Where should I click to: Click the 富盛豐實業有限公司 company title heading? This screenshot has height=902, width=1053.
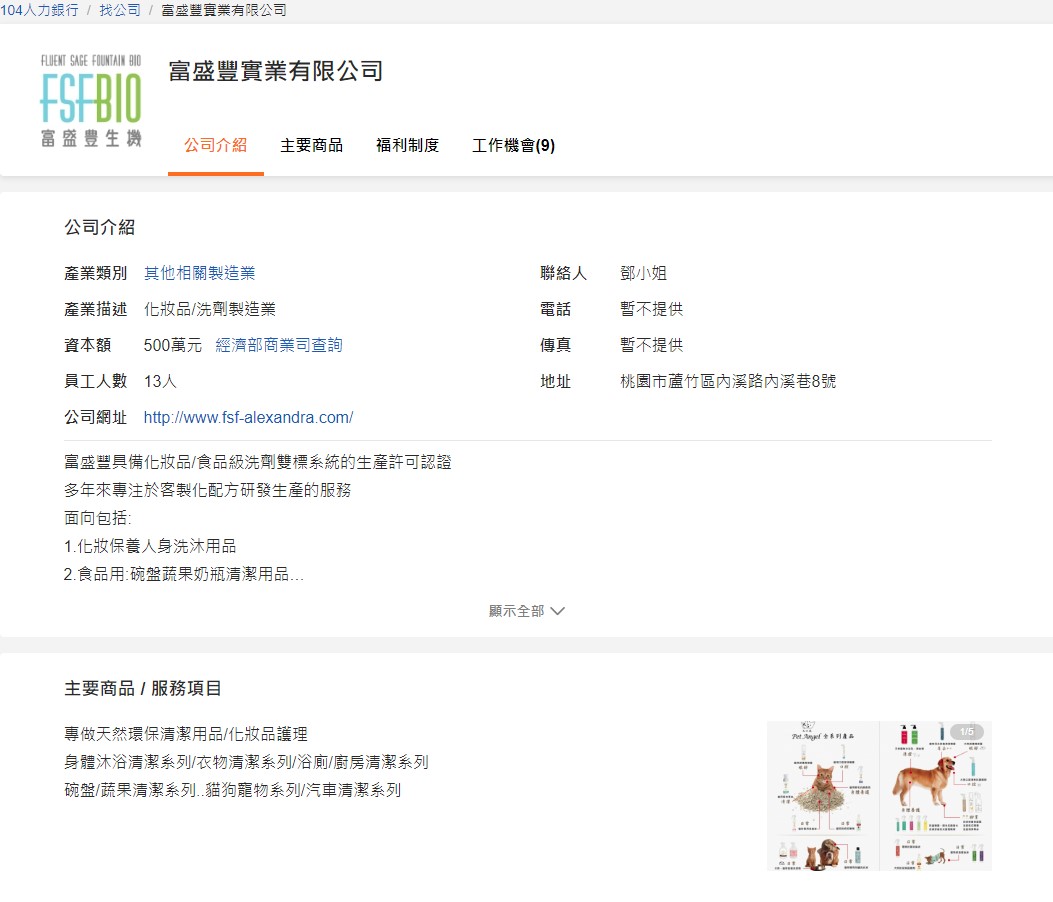[276, 71]
